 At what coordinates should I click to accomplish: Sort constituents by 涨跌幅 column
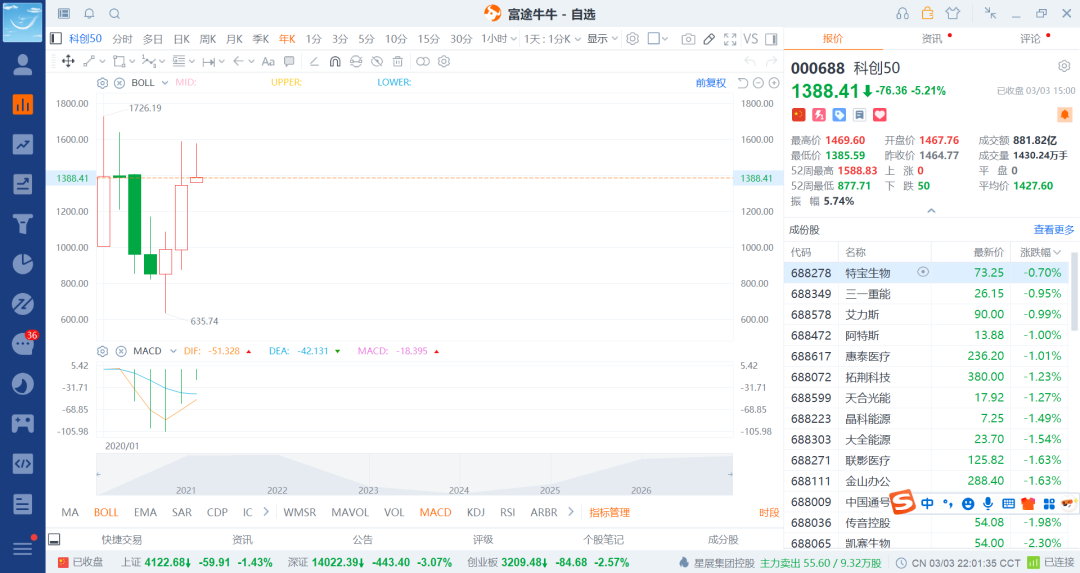[x=1040, y=252]
